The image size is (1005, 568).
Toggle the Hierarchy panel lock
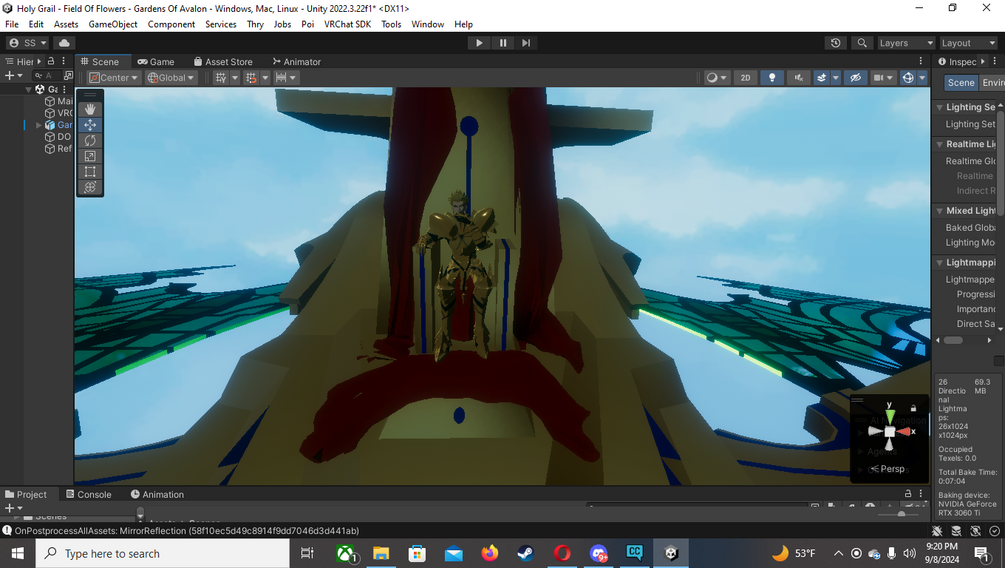[x=51, y=61]
